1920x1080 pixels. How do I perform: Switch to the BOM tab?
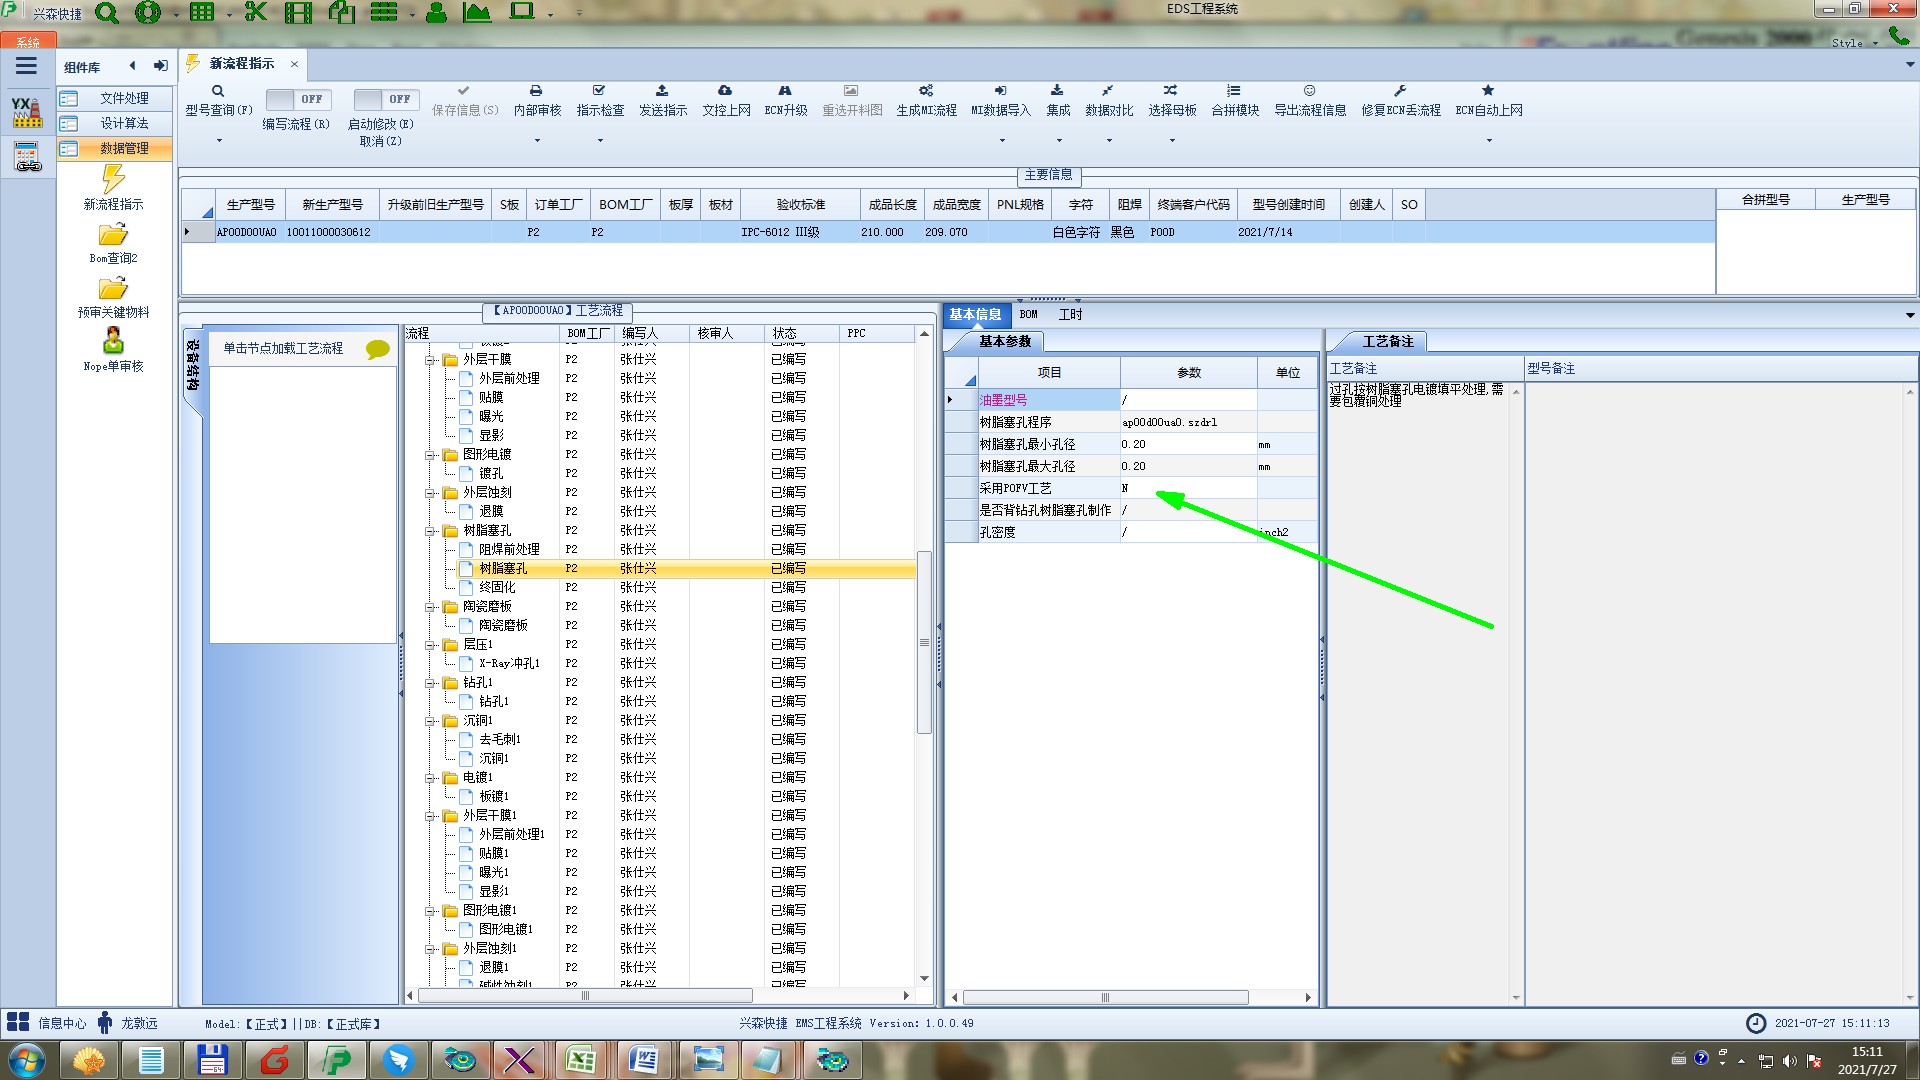(x=1028, y=314)
